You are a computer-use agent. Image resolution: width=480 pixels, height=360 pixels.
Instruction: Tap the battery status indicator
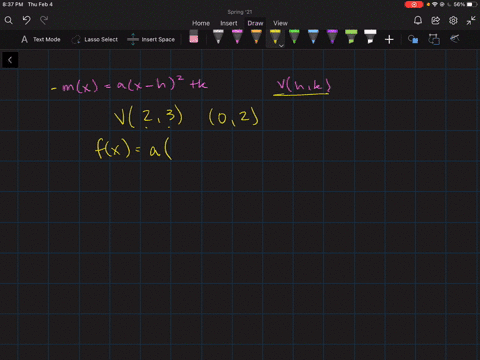tap(471, 4)
